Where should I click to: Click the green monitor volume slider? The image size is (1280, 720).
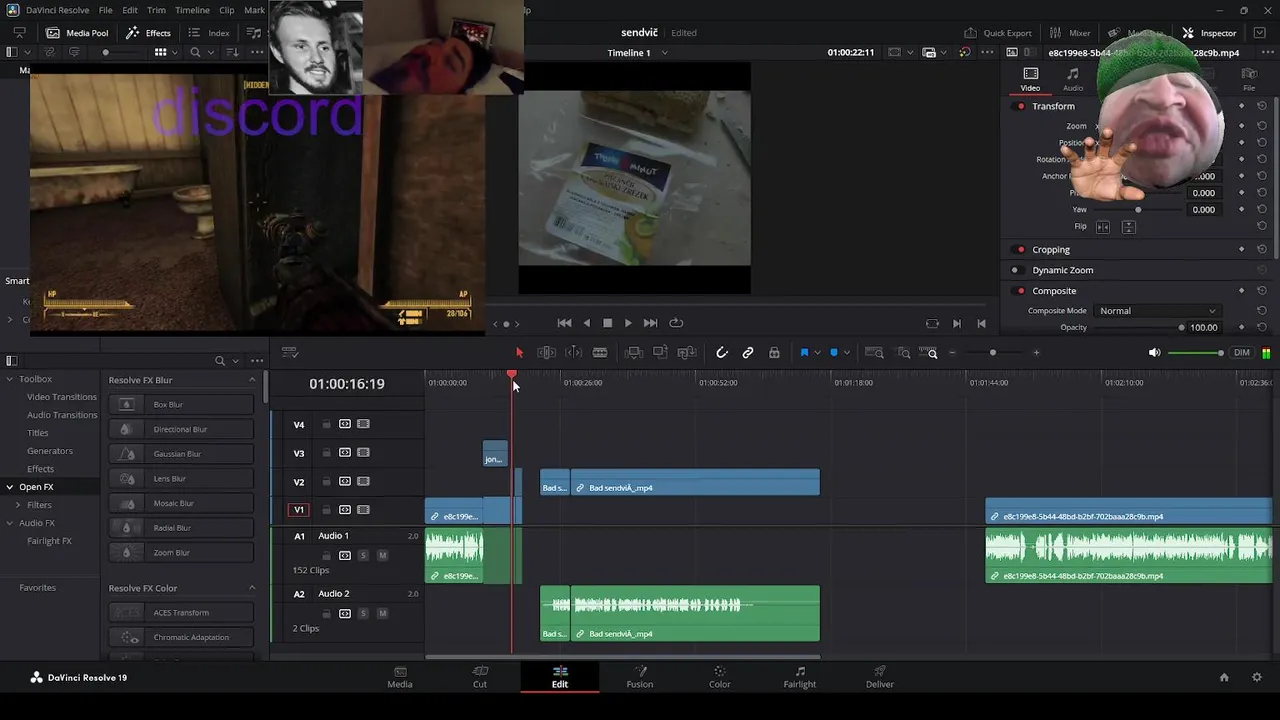[1195, 352]
